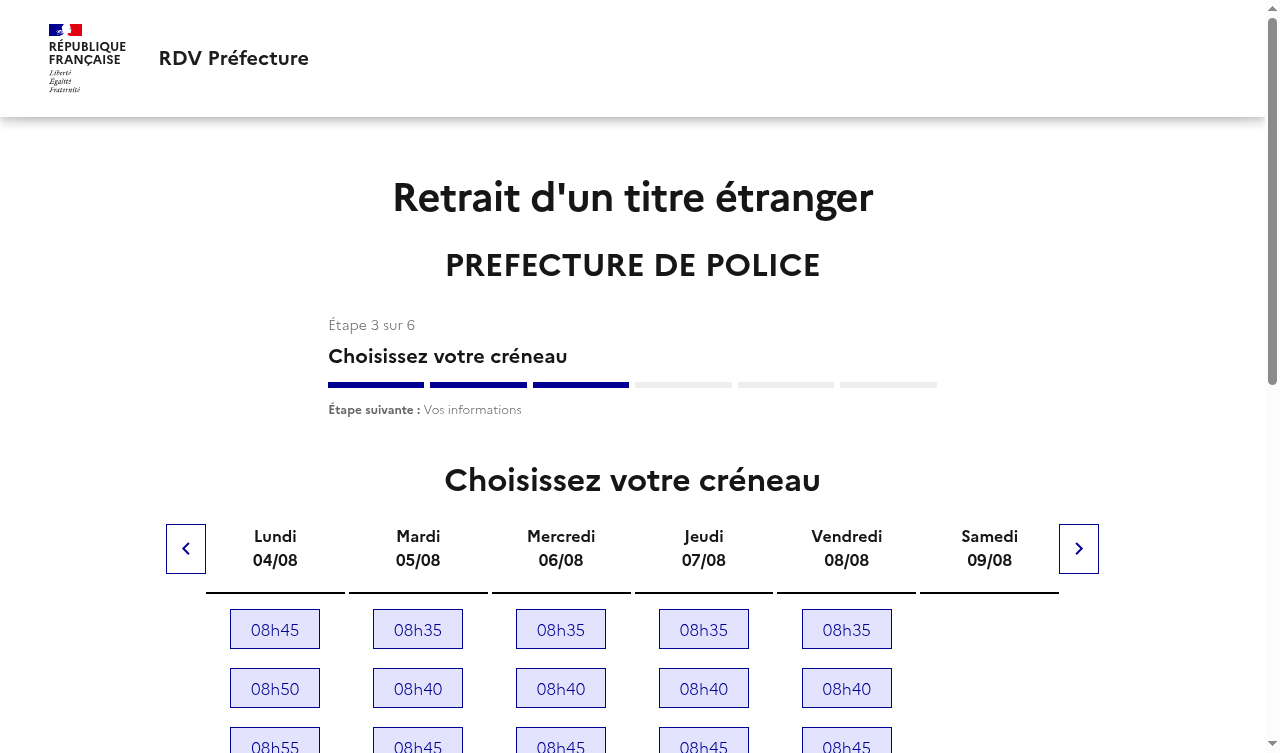
Task: Select 08h45 slot on Lundi 04/08
Action: coord(275,629)
